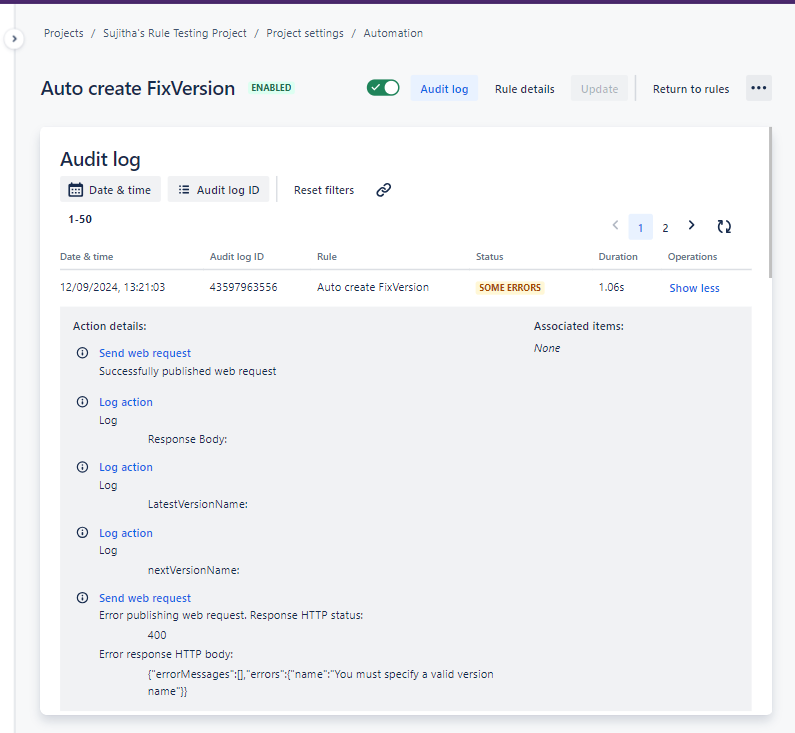Screen dimensions: 795x733
Task: Open the Project settings breadcrumb link
Action: coord(305,33)
